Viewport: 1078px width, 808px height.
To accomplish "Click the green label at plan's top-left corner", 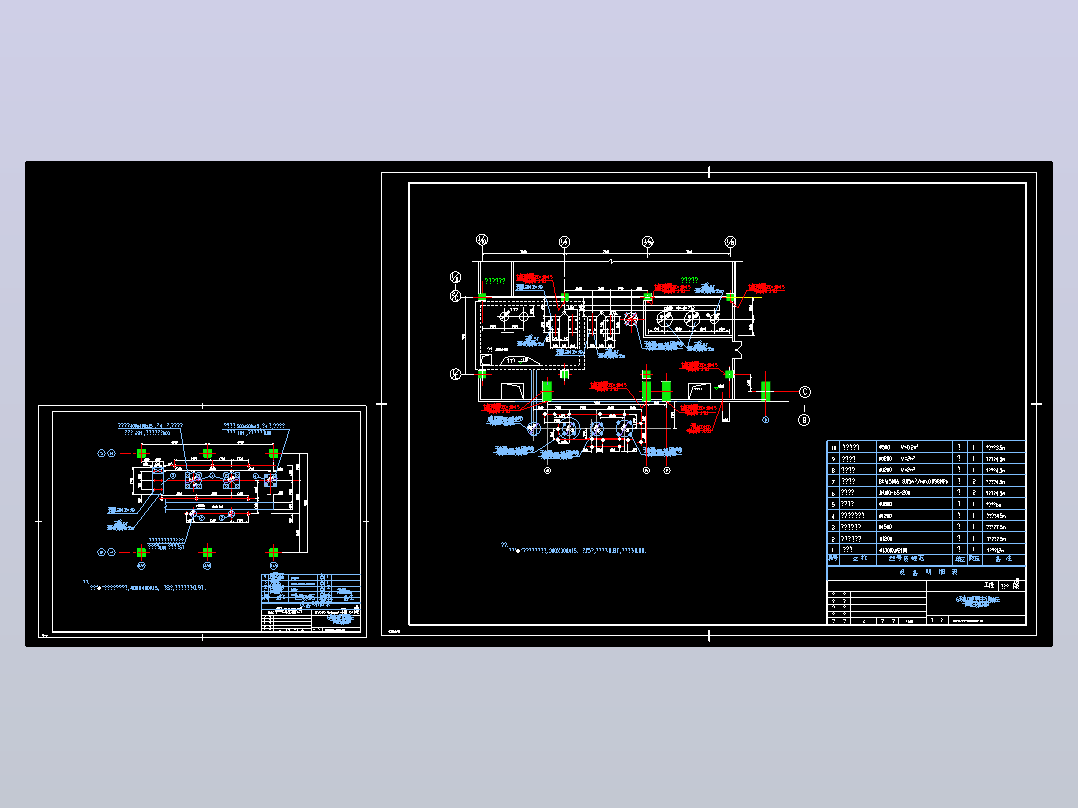I will click(x=495, y=281).
